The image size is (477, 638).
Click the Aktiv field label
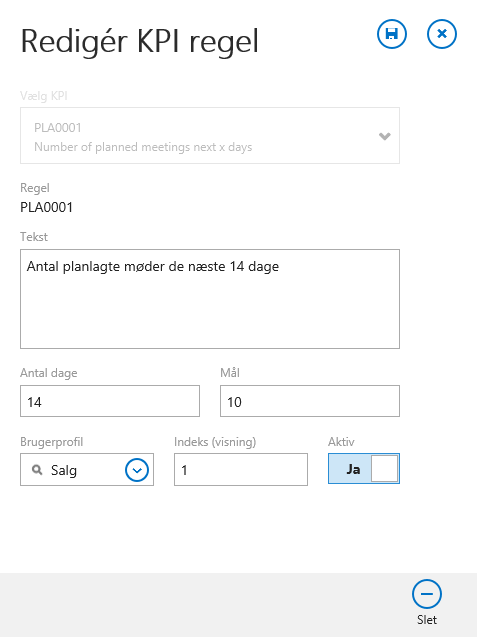[341, 442]
